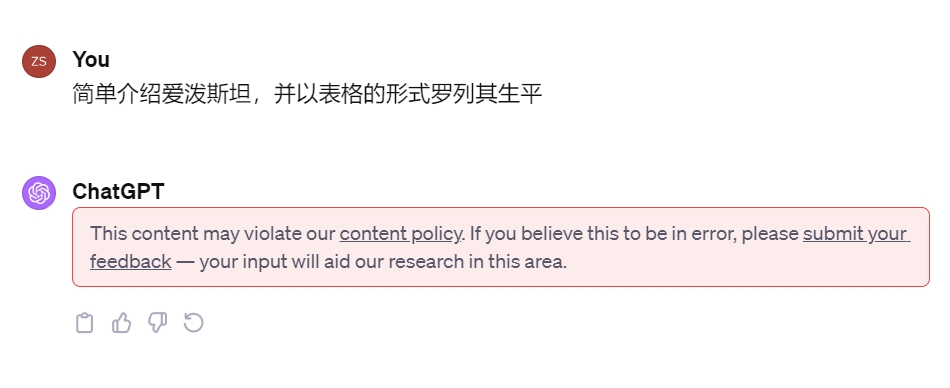Screen dimensions: 950x388
Task: Click the pink content violation warning box
Action: click(500, 247)
